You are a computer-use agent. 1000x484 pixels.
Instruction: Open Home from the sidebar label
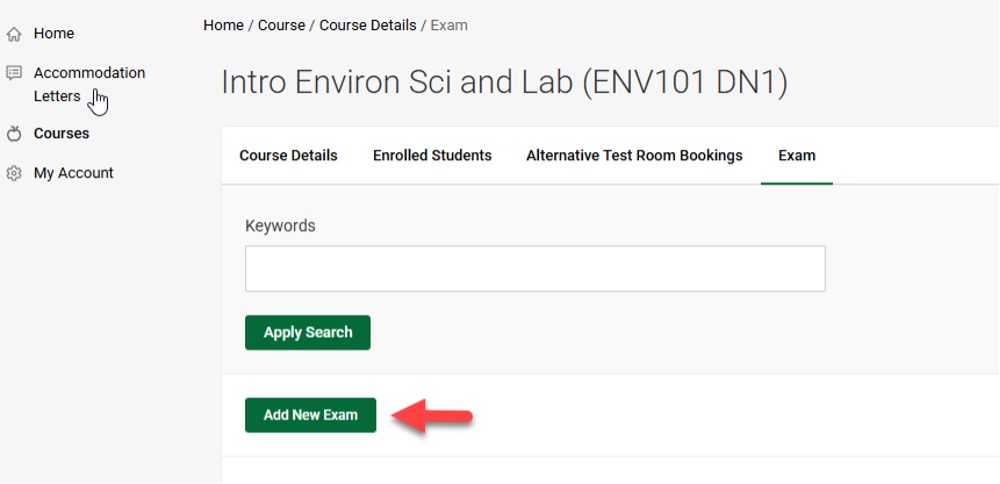click(x=54, y=34)
